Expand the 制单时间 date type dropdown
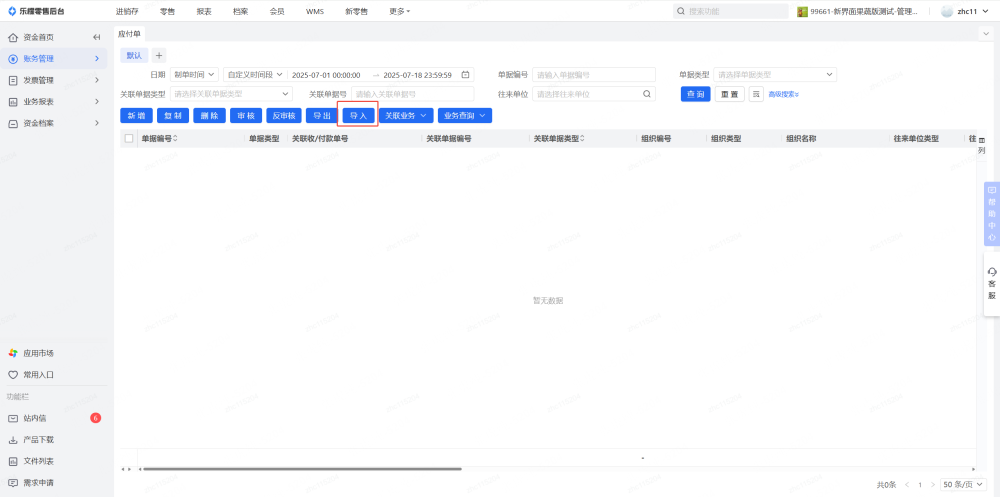The width and height of the screenshot is (1000, 497). point(194,75)
